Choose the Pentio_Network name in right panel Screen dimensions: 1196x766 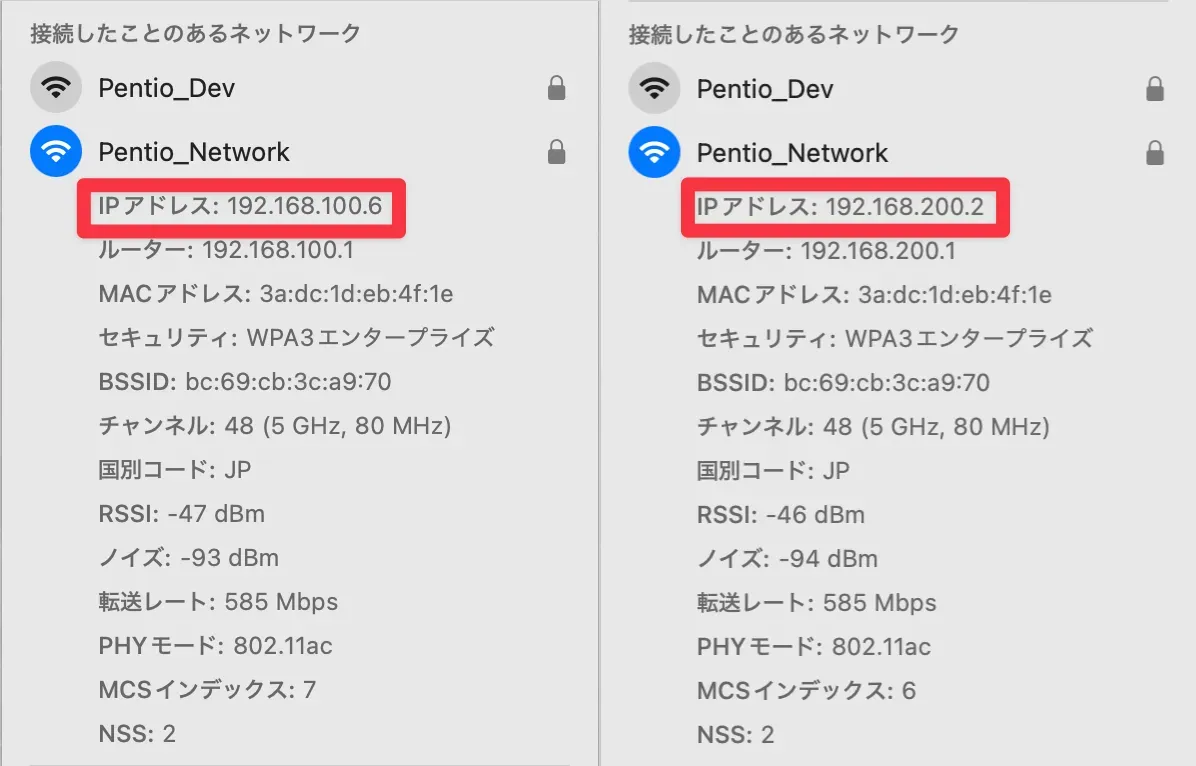click(x=792, y=153)
